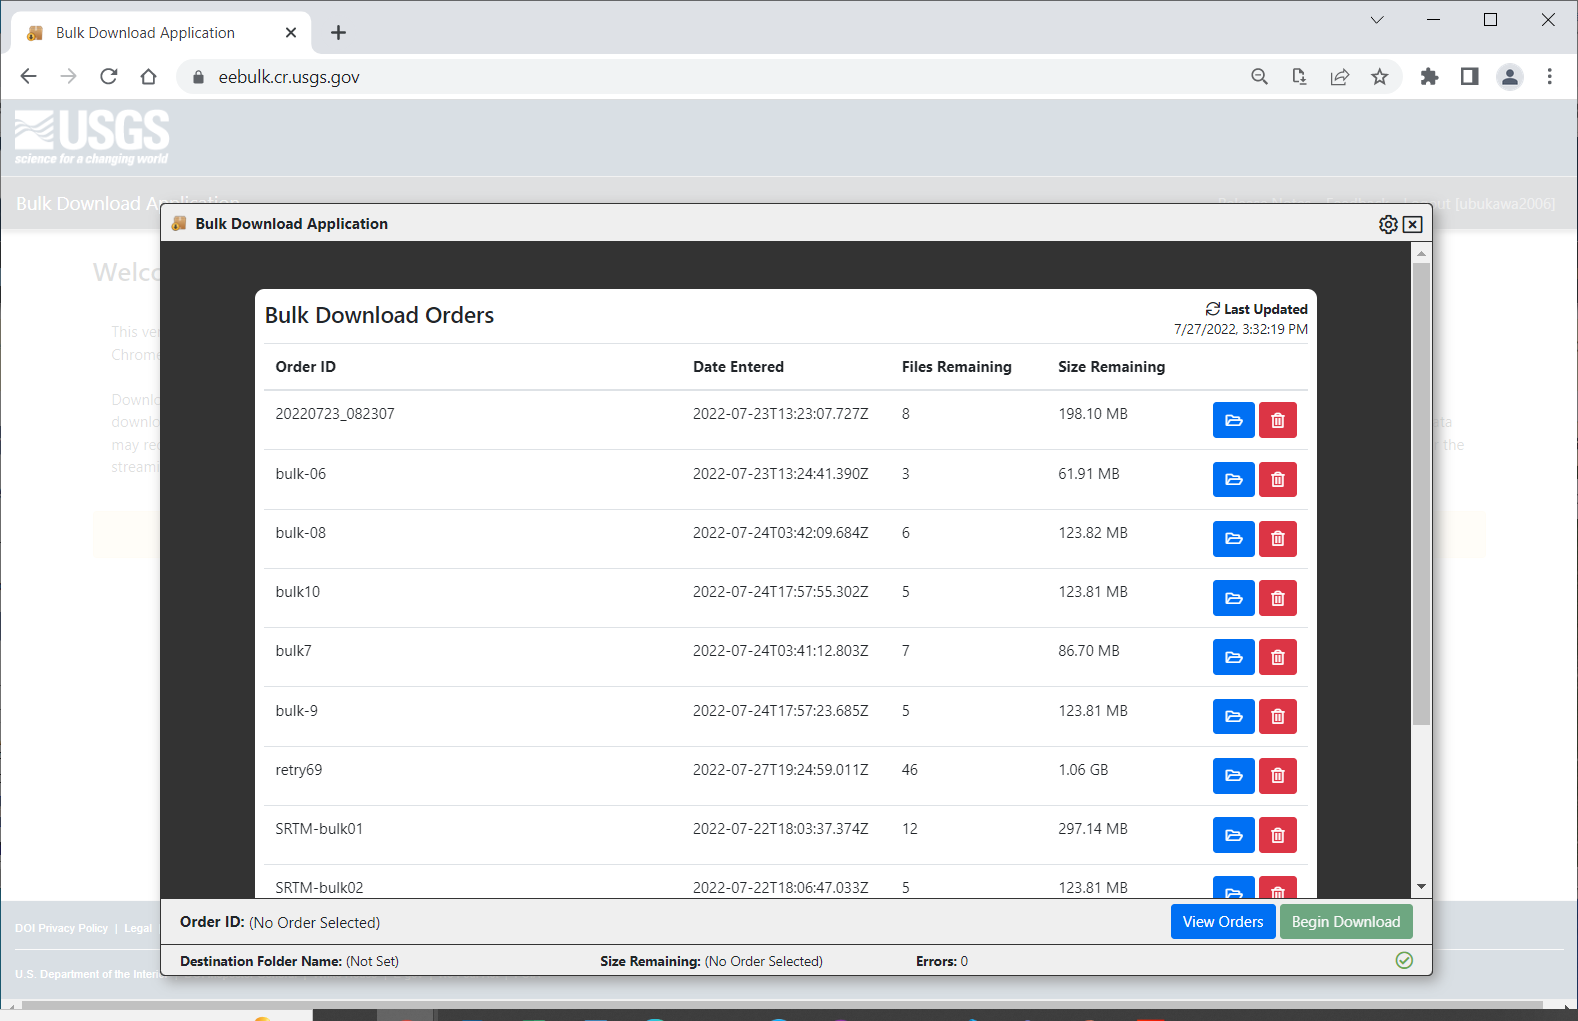Close the Bulk Download Application tab
Viewport: 1578px width, 1021px height.
291,33
